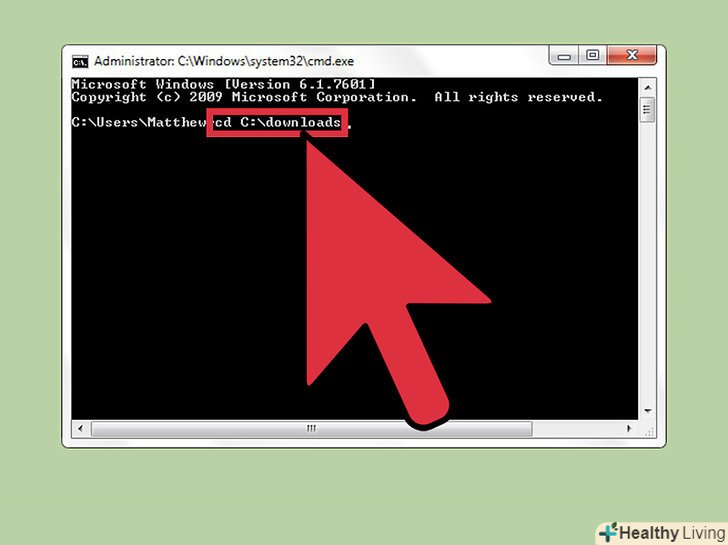Click the vertical scrollbar down arrow
The width and height of the screenshot is (728, 545).
click(x=648, y=411)
